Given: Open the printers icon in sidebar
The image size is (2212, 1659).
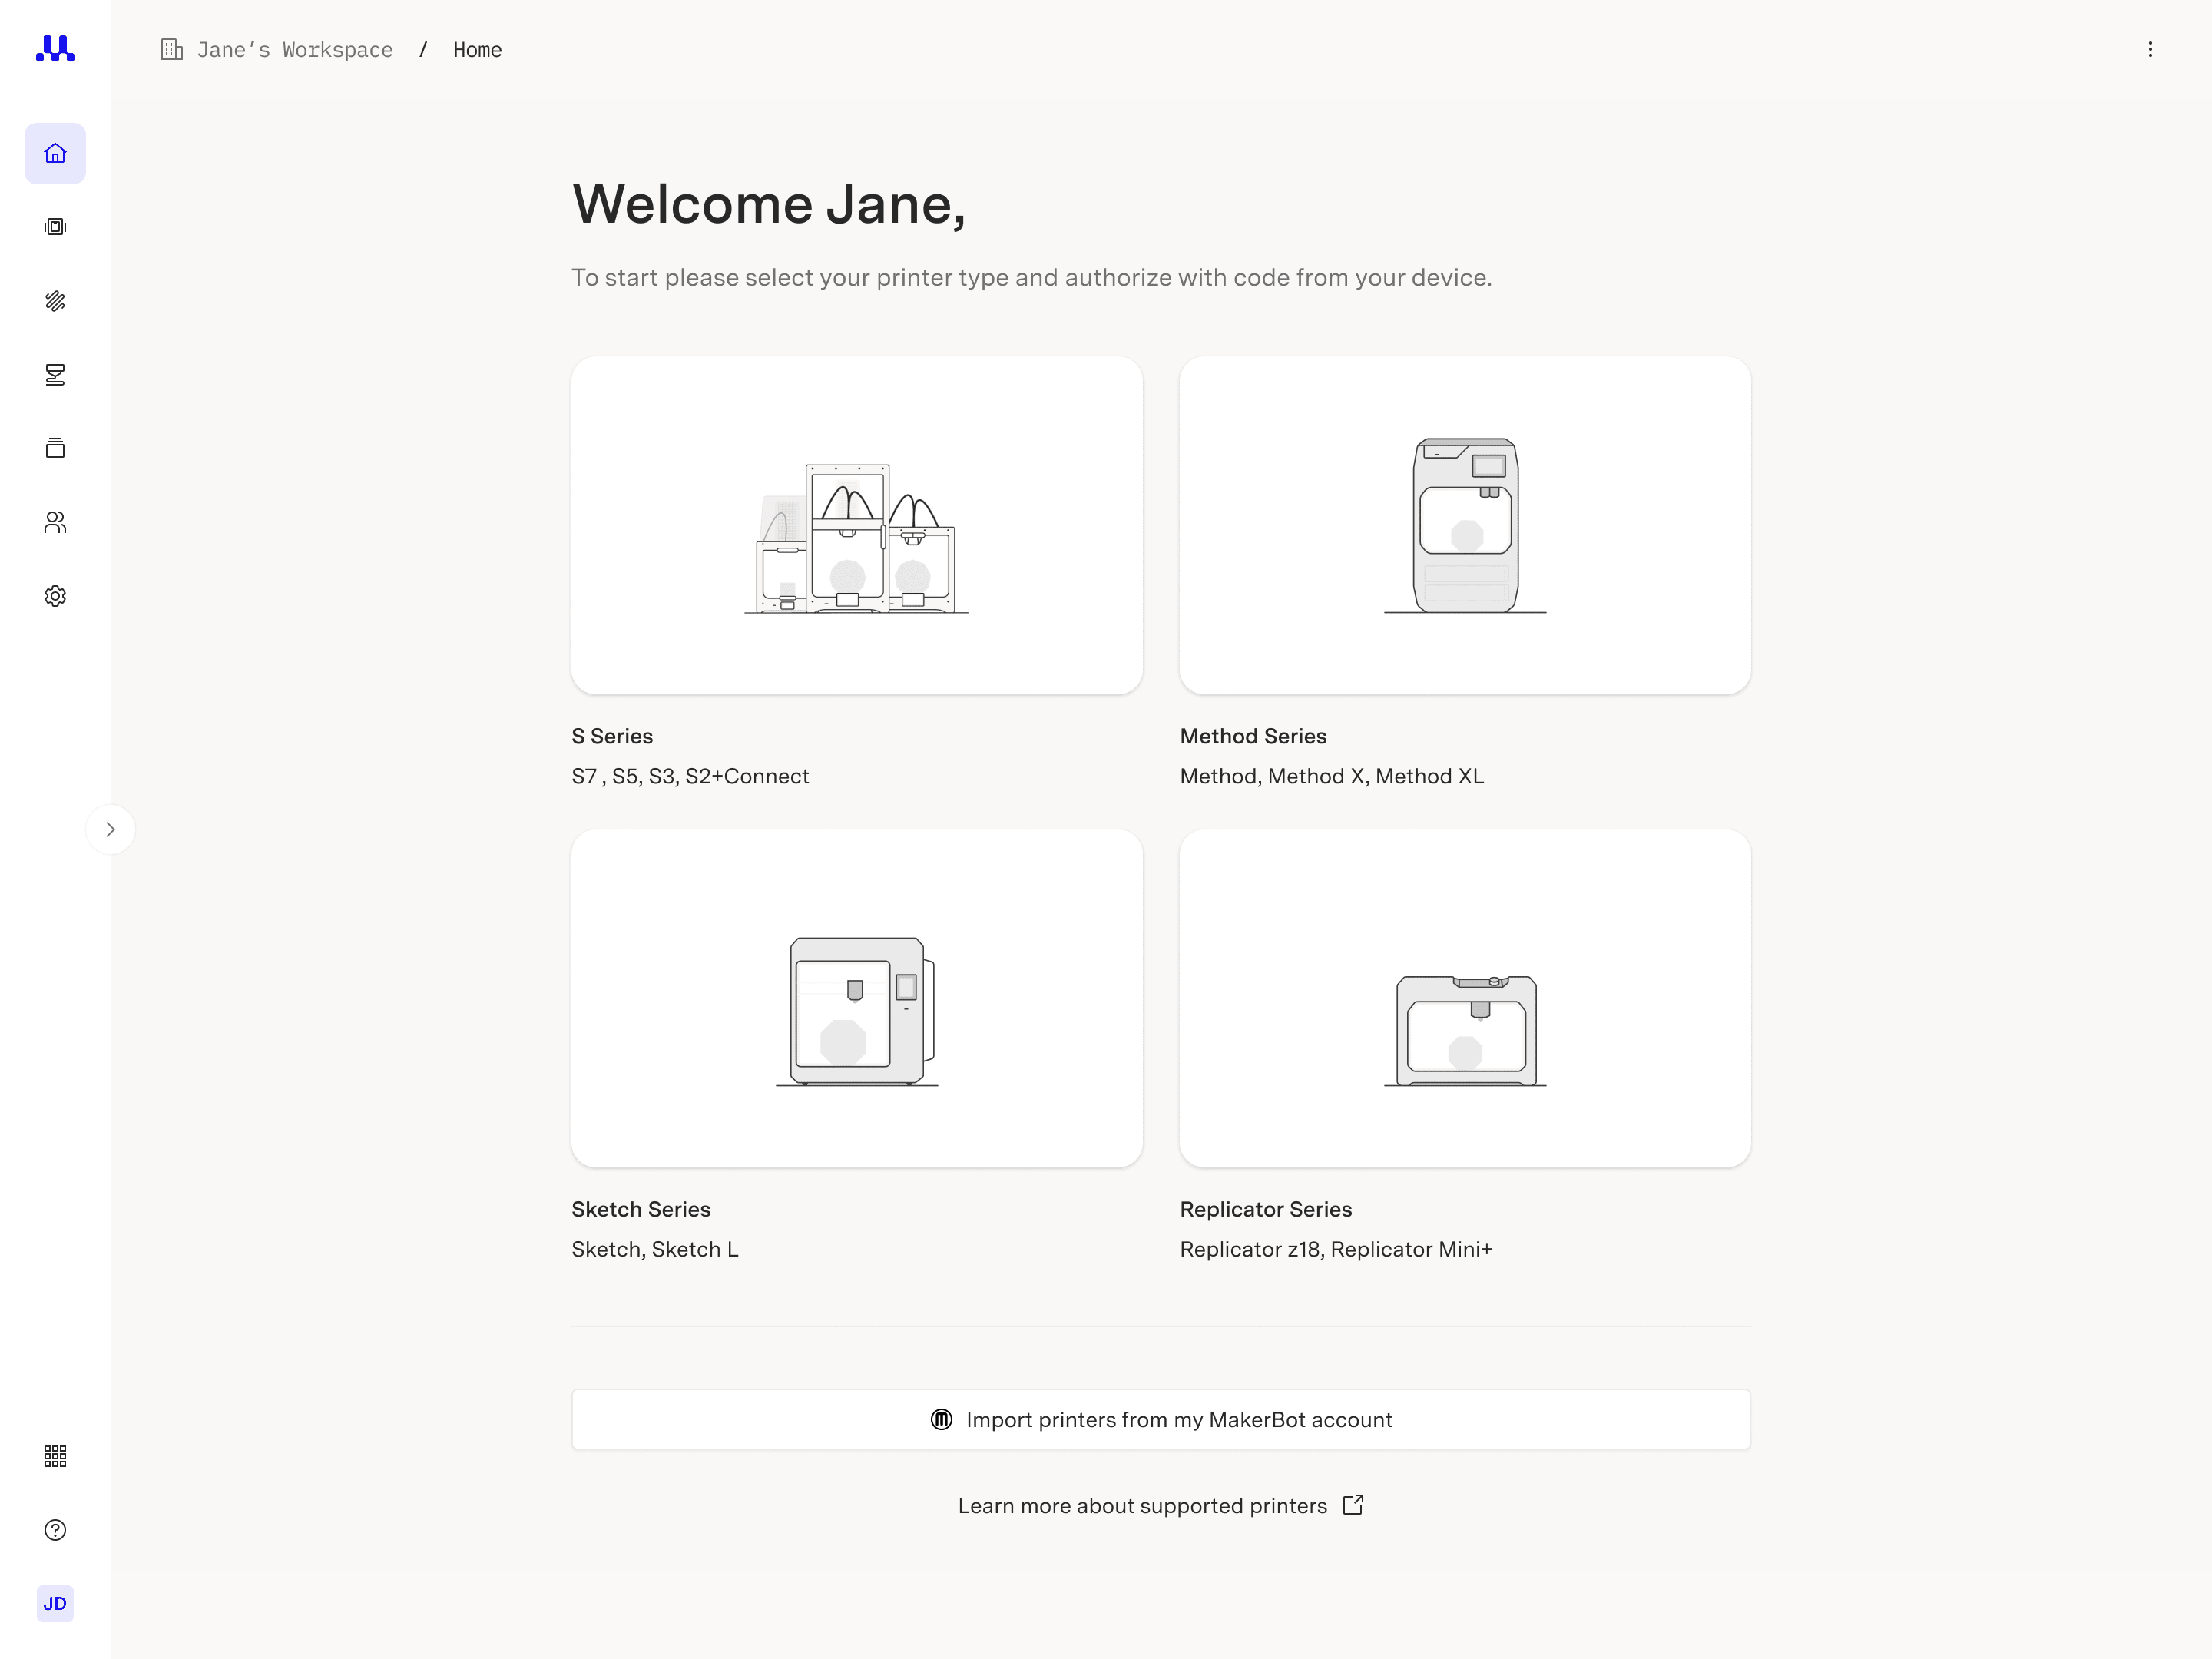Looking at the screenshot, I should 55,227.
